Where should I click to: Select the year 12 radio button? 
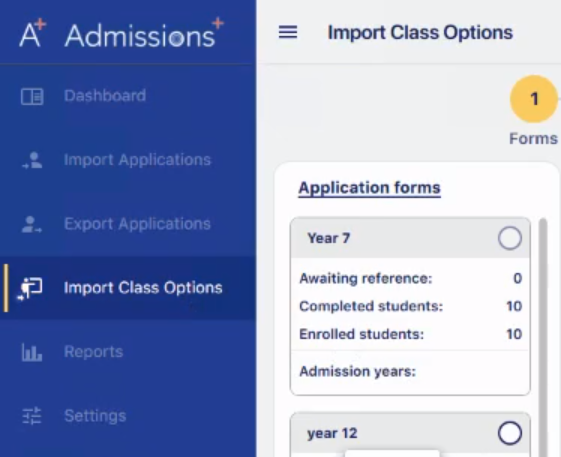[x=509, y=433]
